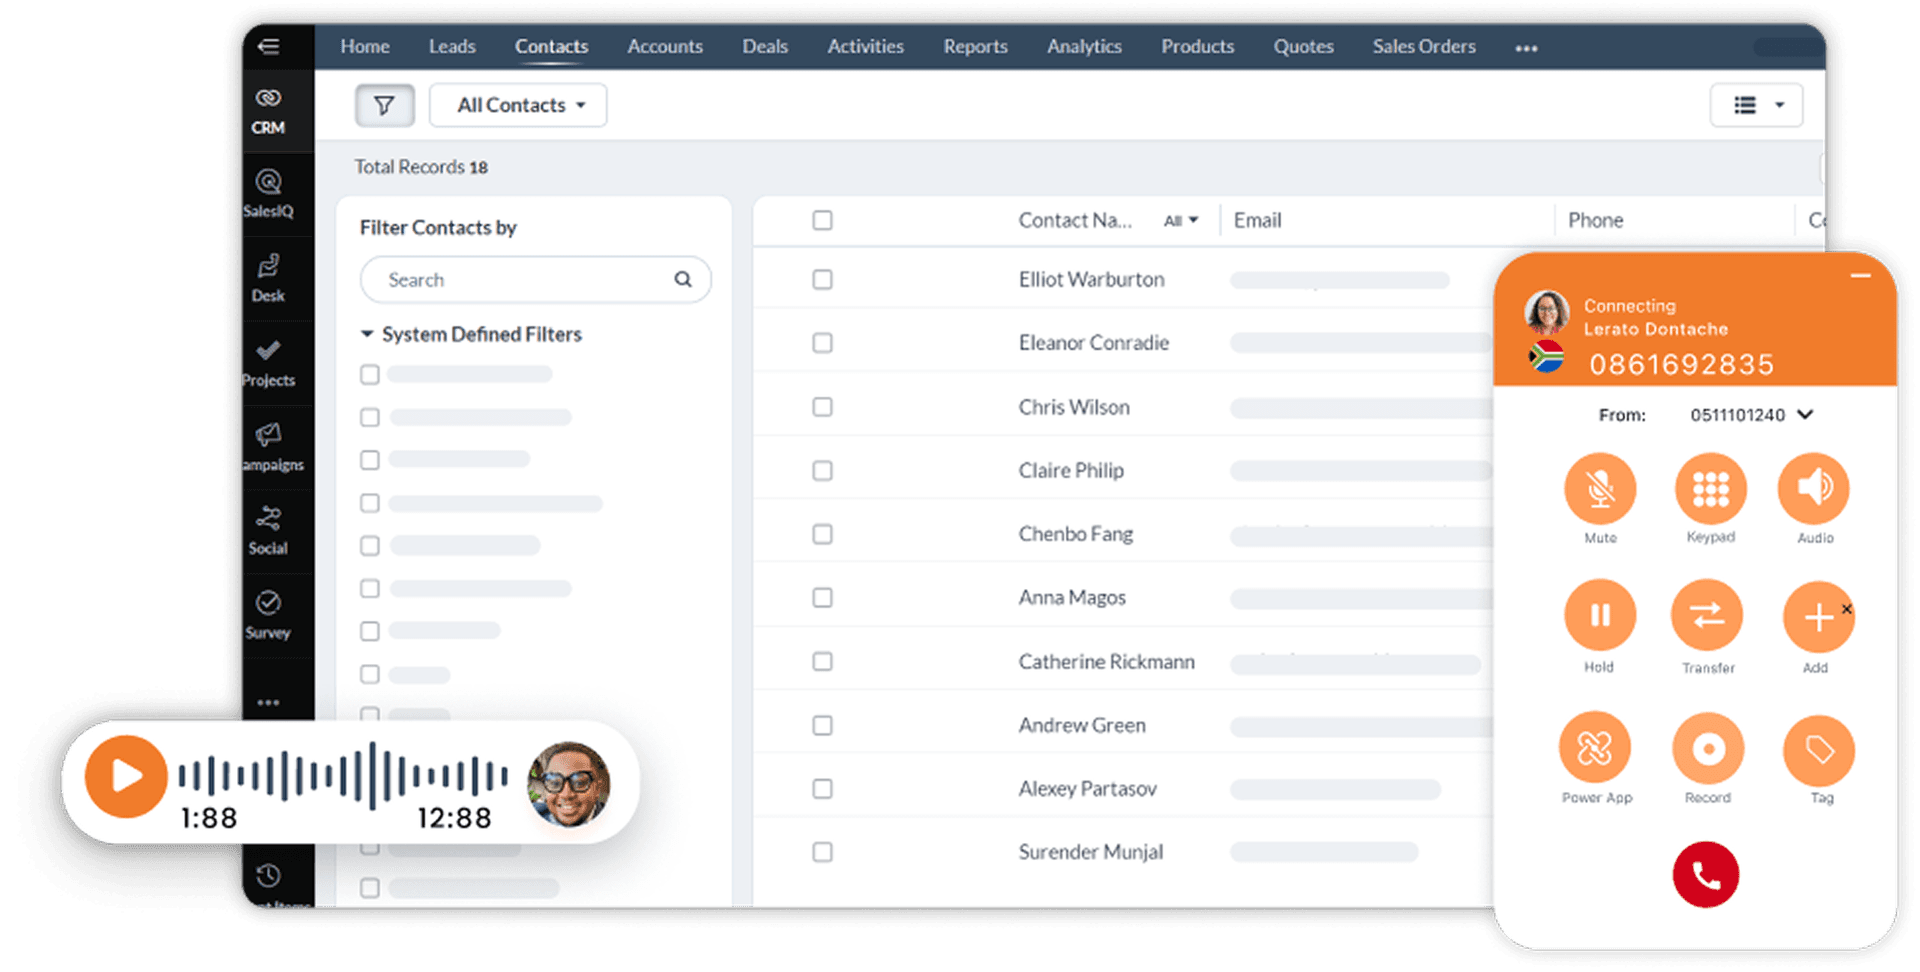Open the recent items history icon
The image size is (1920, 972).
coord(268,876)
